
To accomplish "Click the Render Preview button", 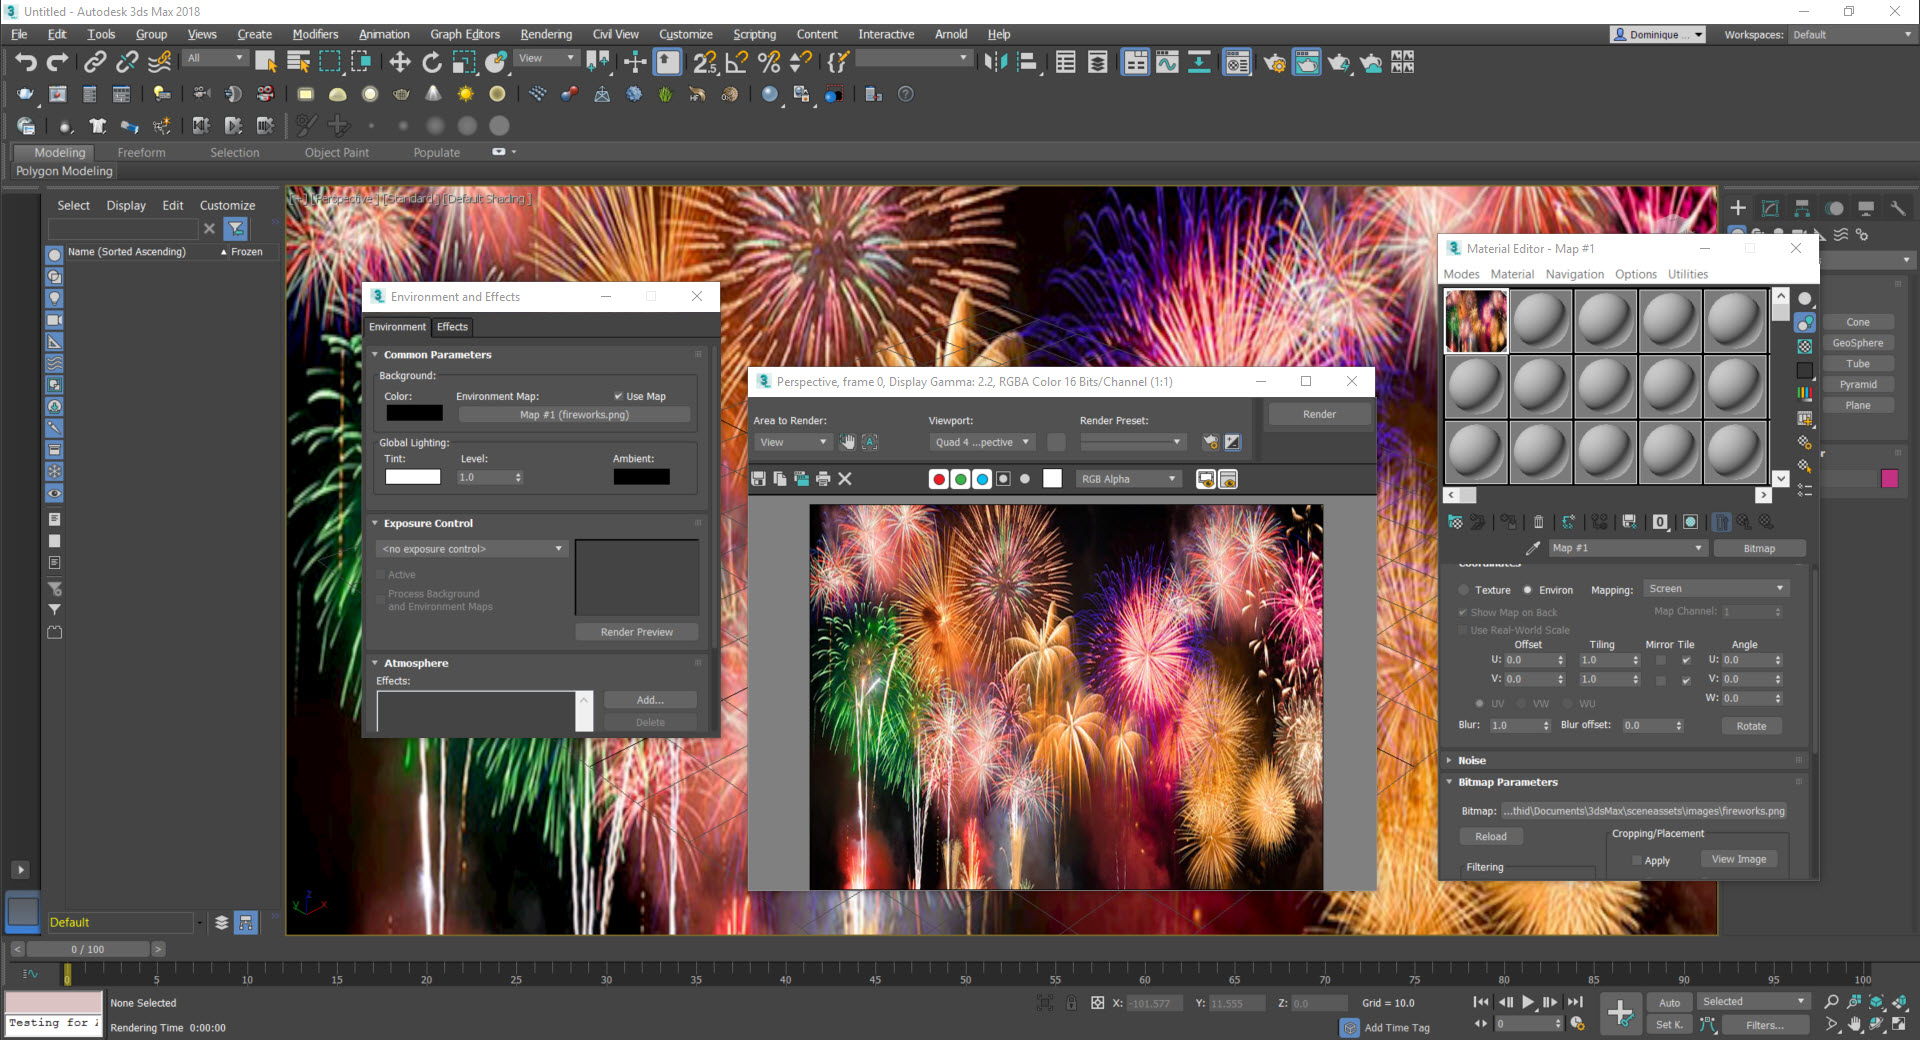I will 636,632.
